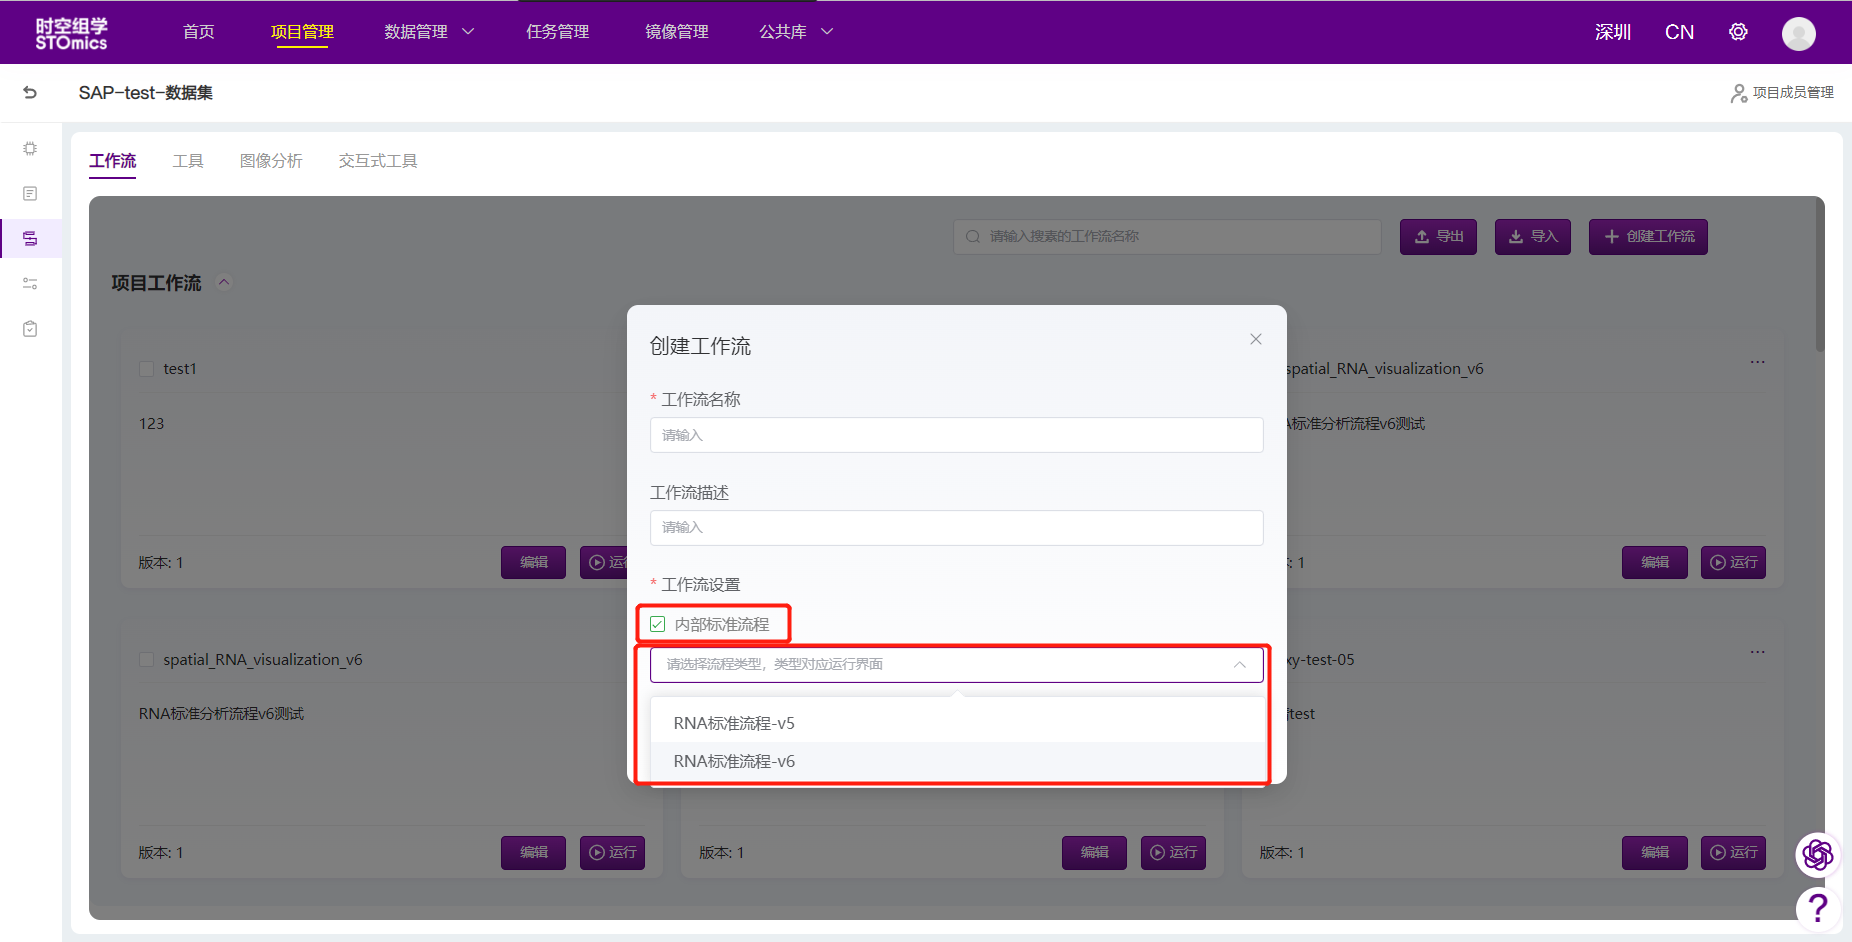
Task: Select the spatial_RNA_visualization_v6 card checkbox
Action: pos(147,660)
